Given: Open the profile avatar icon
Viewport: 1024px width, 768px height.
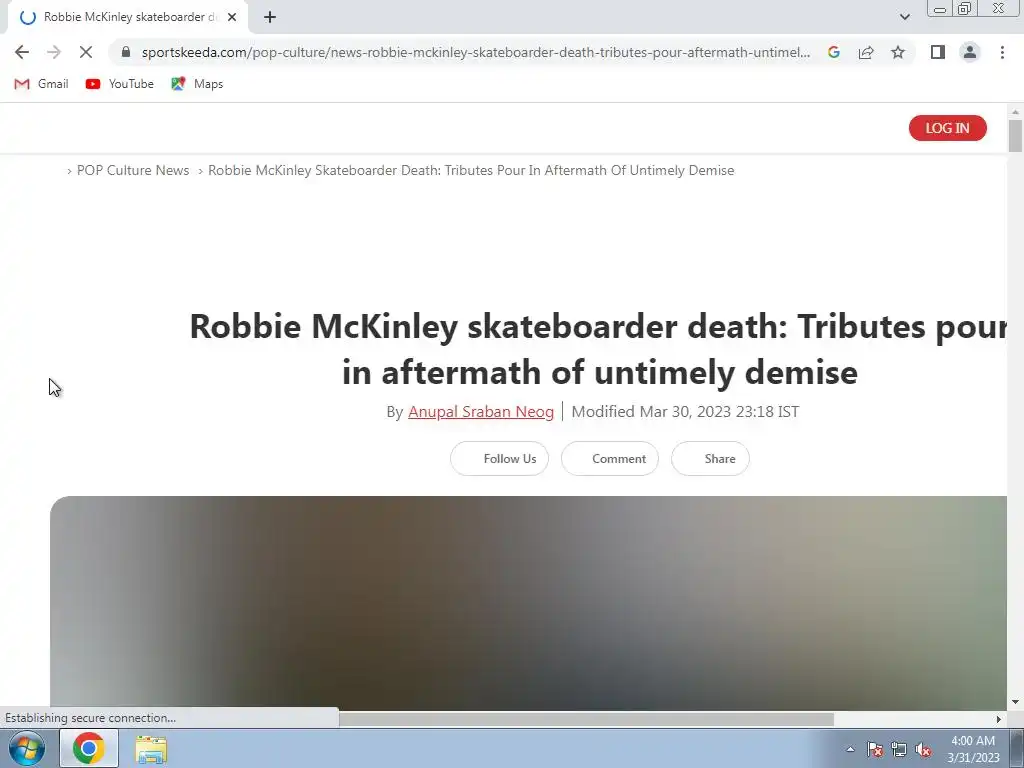Looking at the screenshot, I should (970, 52).
